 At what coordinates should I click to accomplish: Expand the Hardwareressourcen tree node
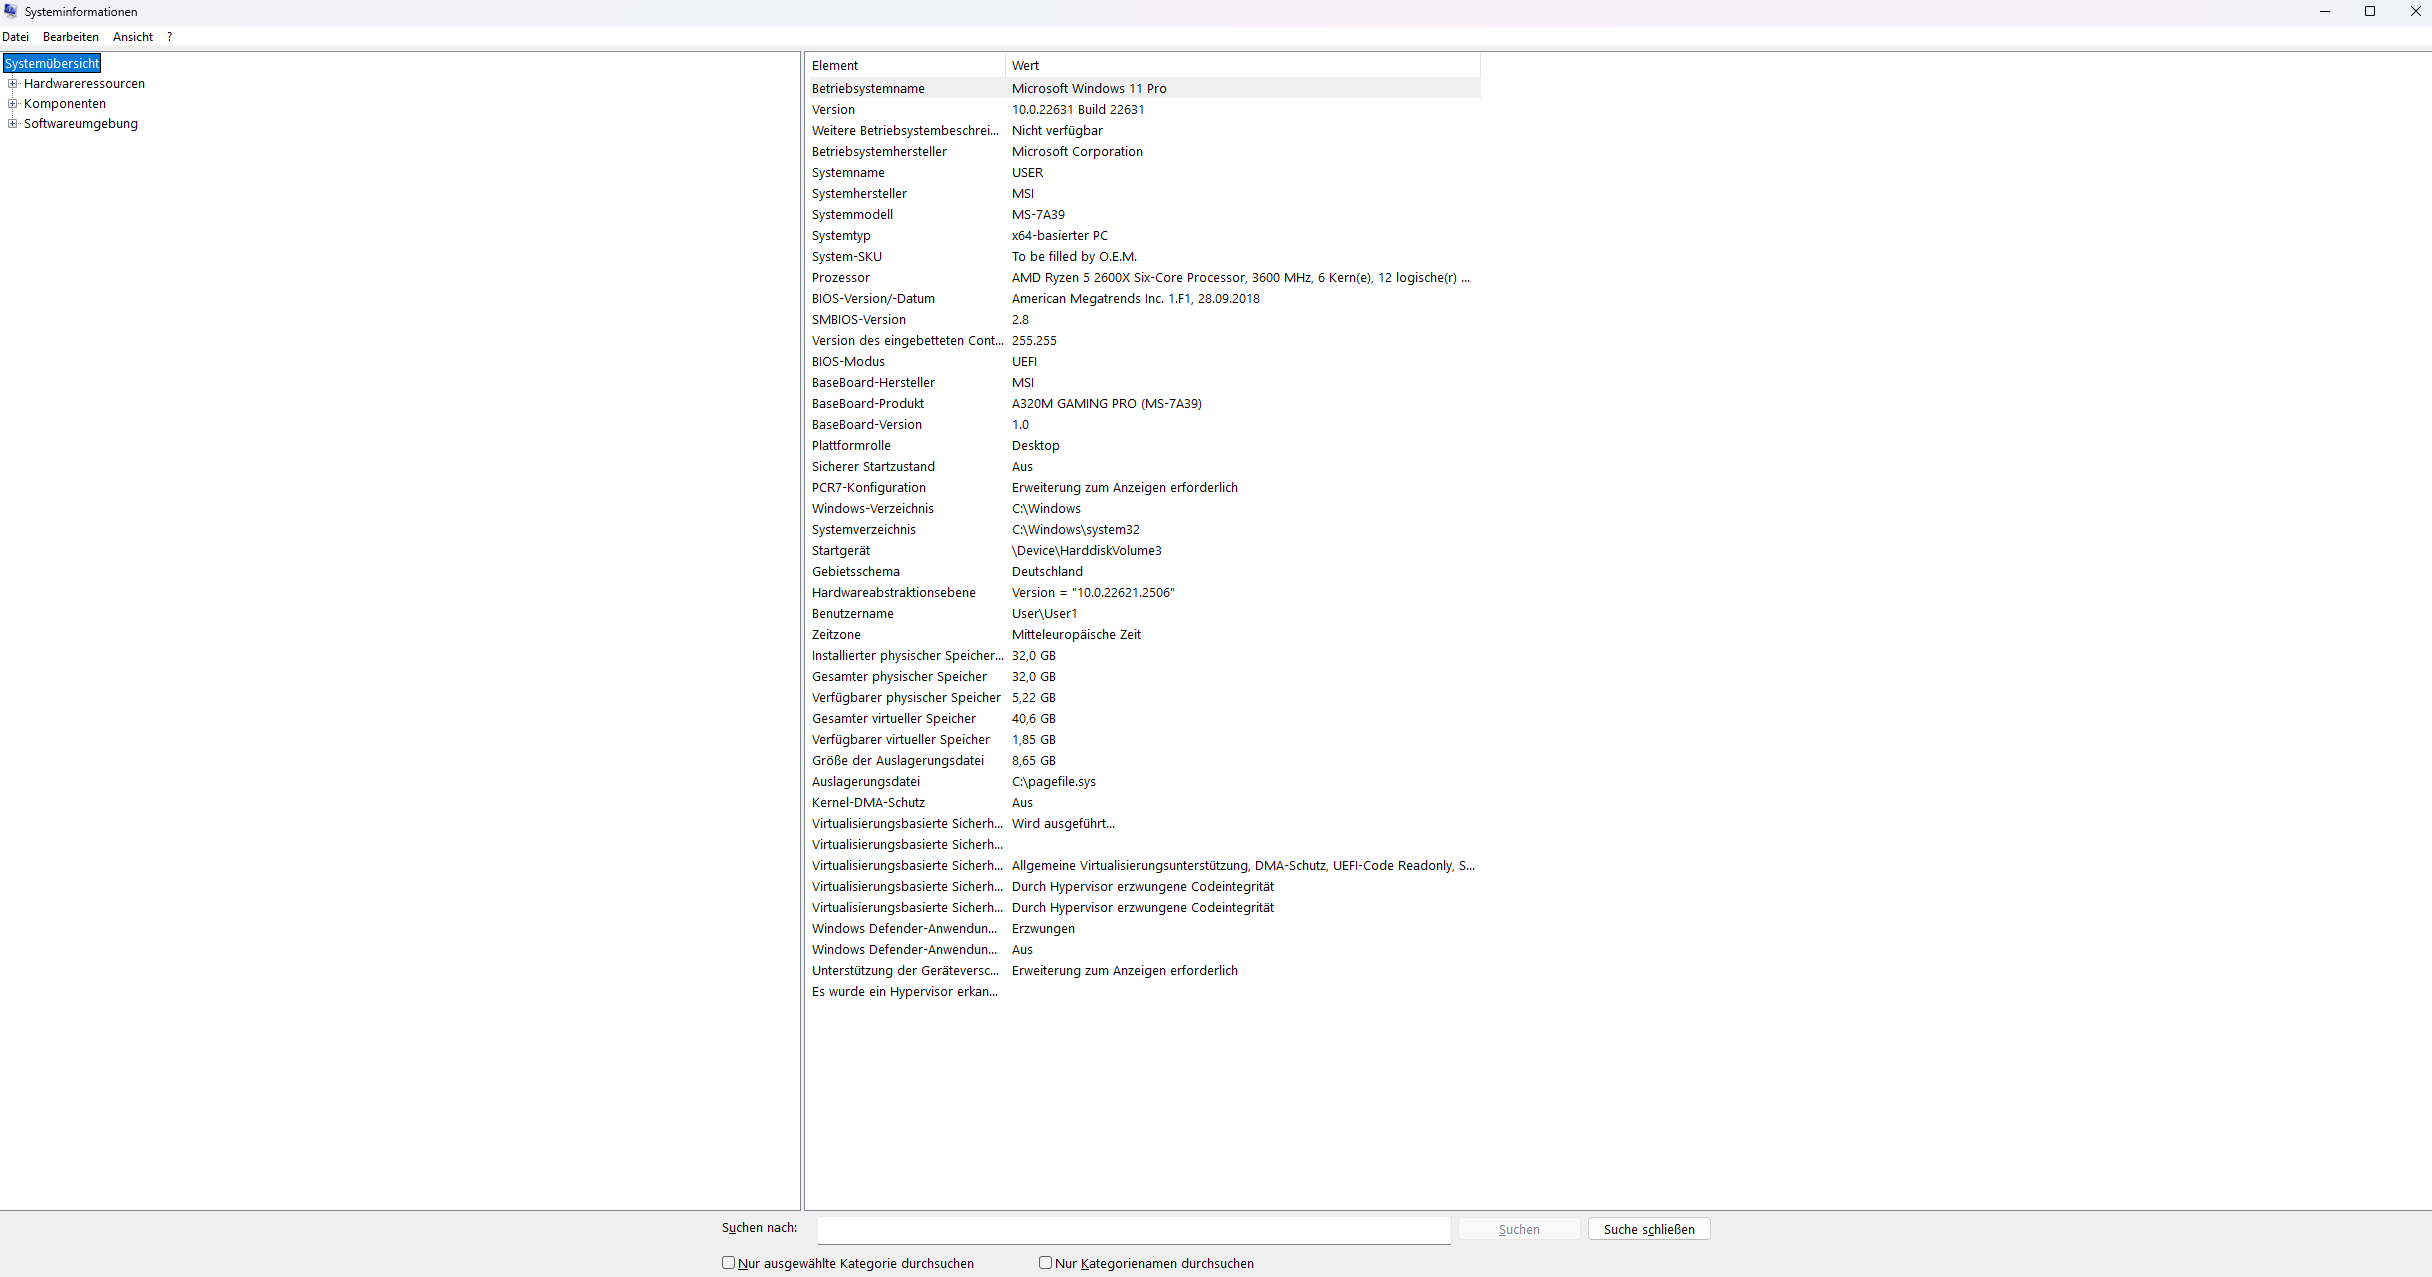tap(13, 84)
